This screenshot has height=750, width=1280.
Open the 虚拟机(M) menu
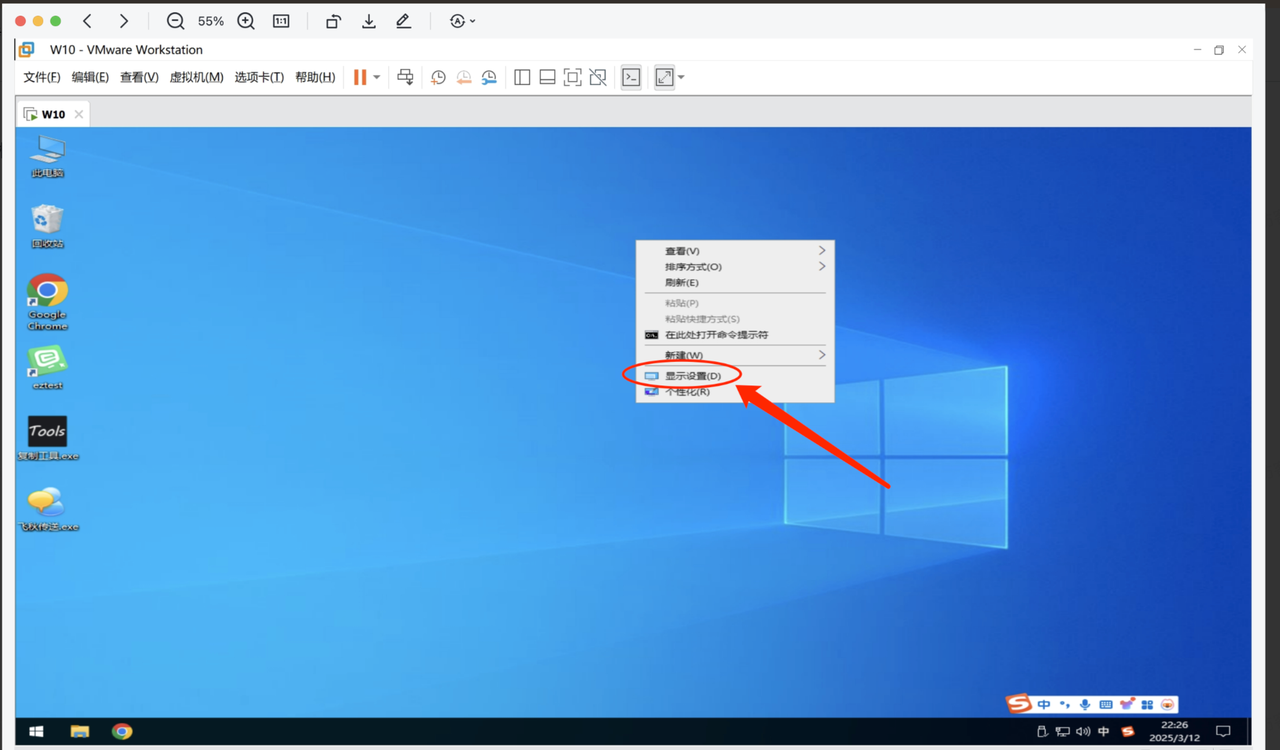click(196, 77)
